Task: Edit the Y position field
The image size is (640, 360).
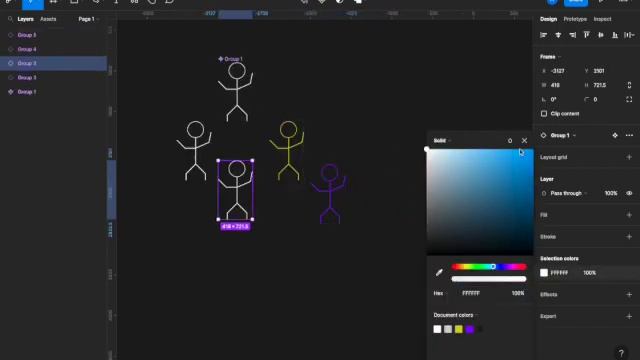Action: [598, 71]
